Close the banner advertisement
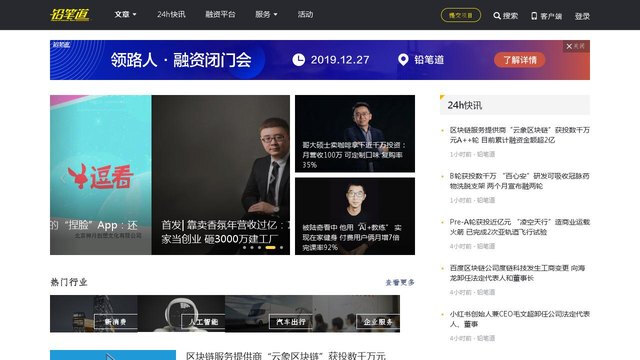 tap(576, 46)
